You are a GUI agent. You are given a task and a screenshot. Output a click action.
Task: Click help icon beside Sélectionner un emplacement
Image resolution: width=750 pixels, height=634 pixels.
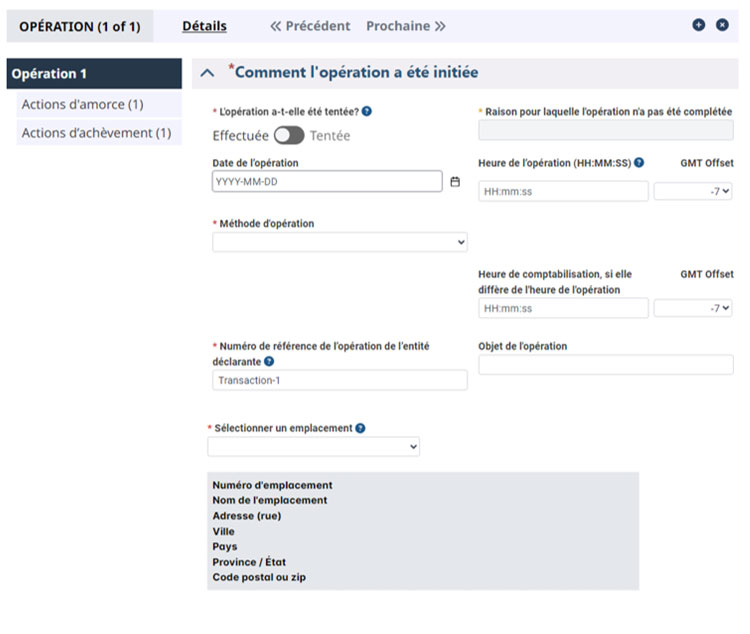coord(360,428)
